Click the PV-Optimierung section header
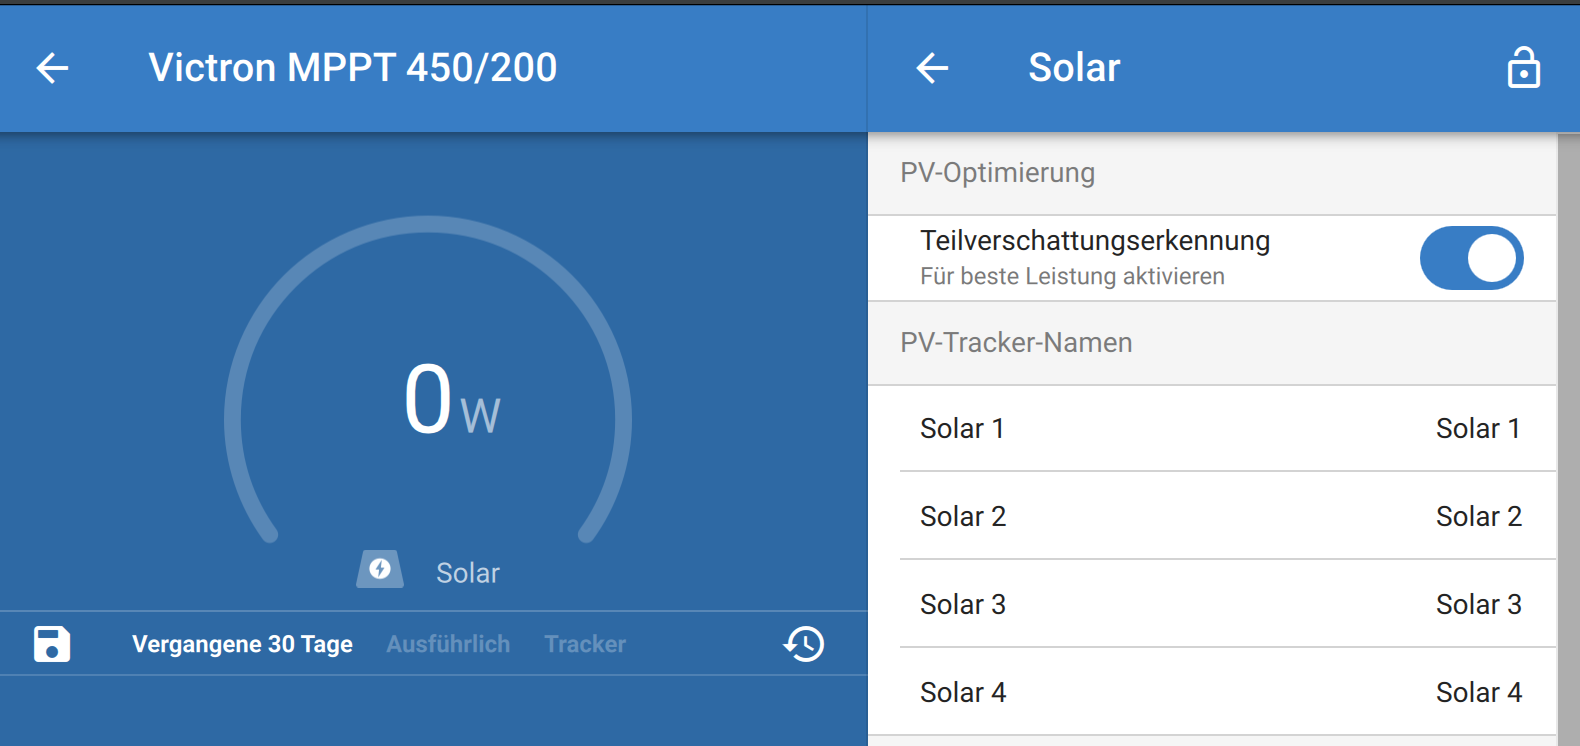Screen dimensions: 1580x746 pos(997,173)
